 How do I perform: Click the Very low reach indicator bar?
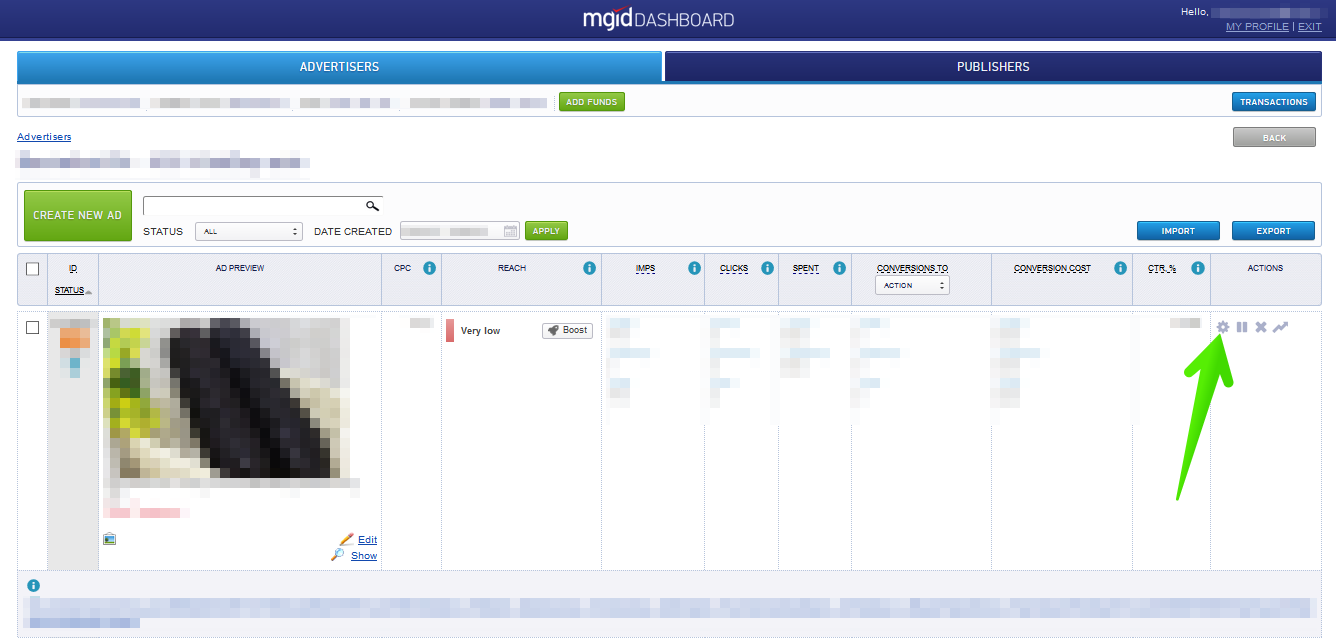[450, 331]
